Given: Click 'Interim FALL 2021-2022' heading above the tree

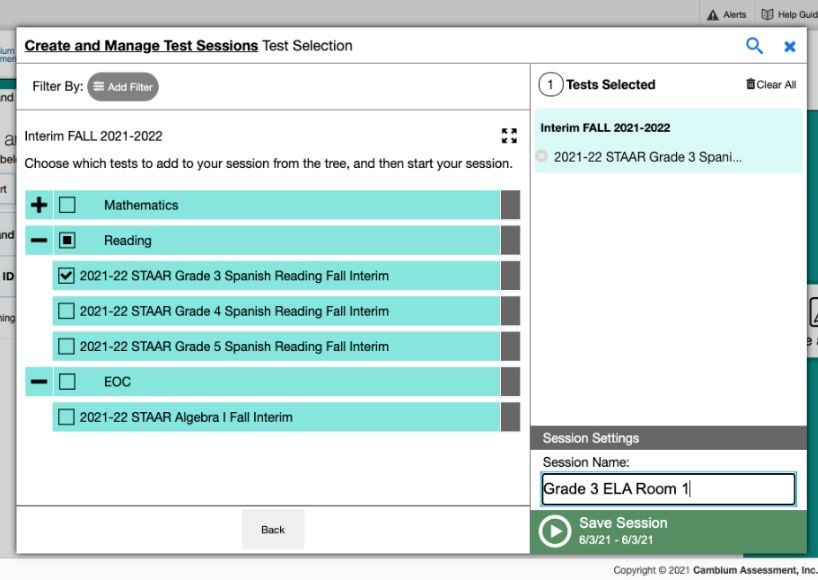Looking at the screenshot, I should click(93, 136).
